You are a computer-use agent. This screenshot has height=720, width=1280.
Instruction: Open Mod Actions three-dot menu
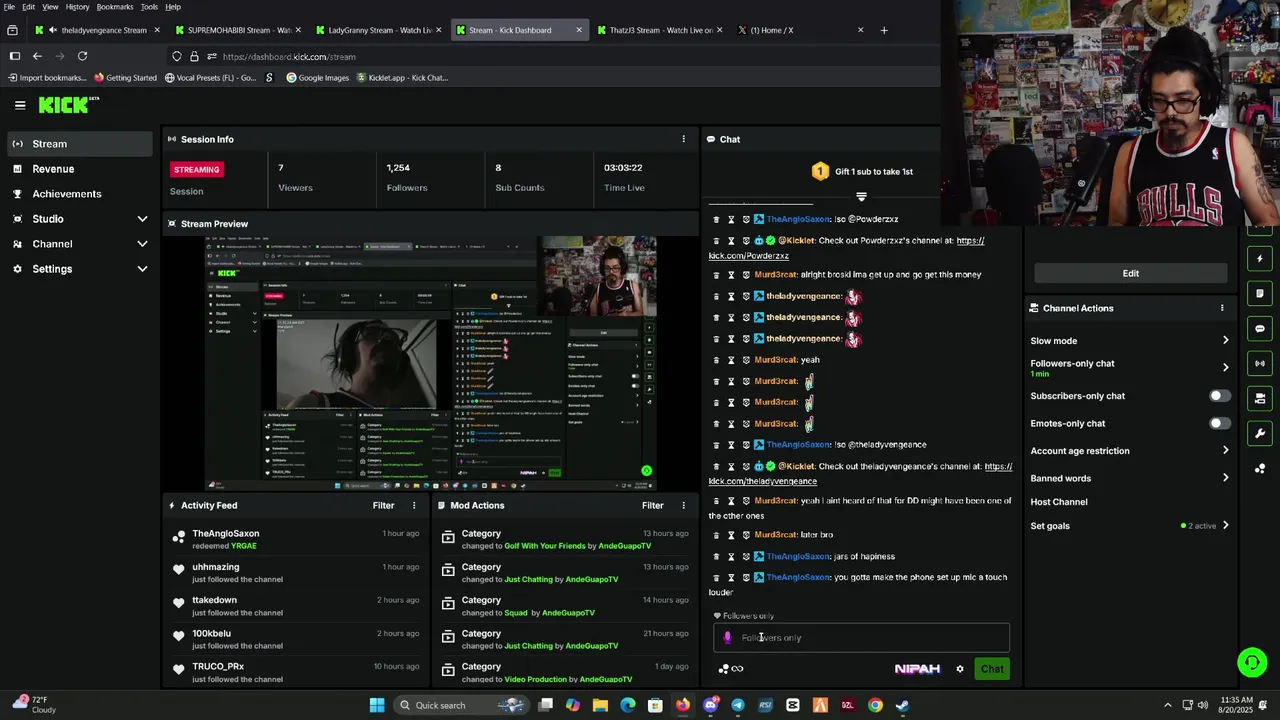[x=684, y=505]
